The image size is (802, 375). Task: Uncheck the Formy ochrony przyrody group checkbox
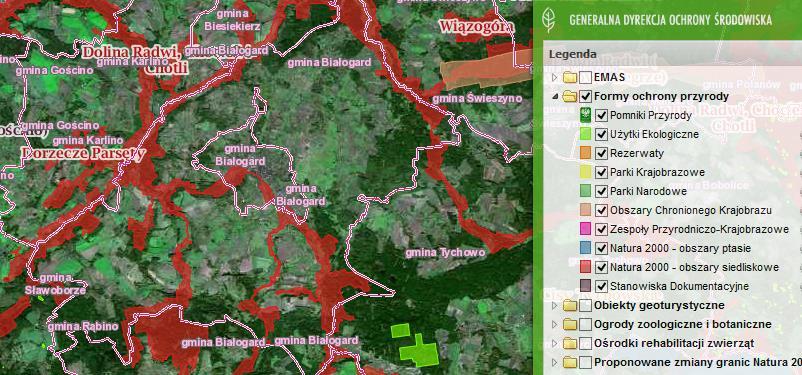586,96
